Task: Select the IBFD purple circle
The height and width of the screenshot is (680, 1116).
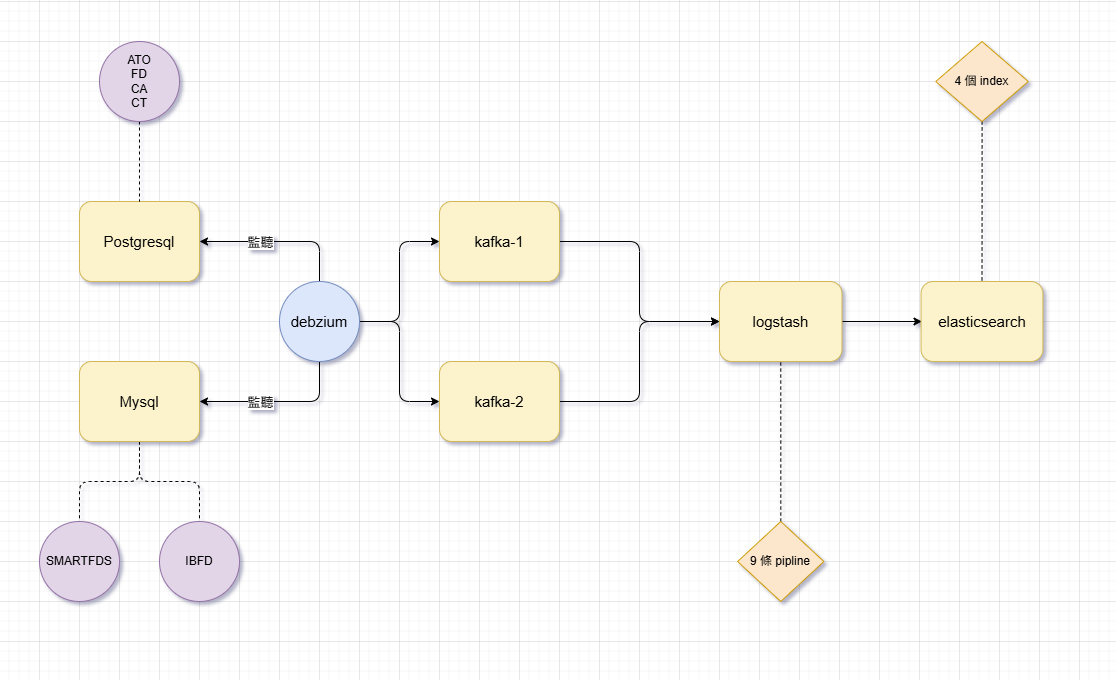Action: click(199, 561)
